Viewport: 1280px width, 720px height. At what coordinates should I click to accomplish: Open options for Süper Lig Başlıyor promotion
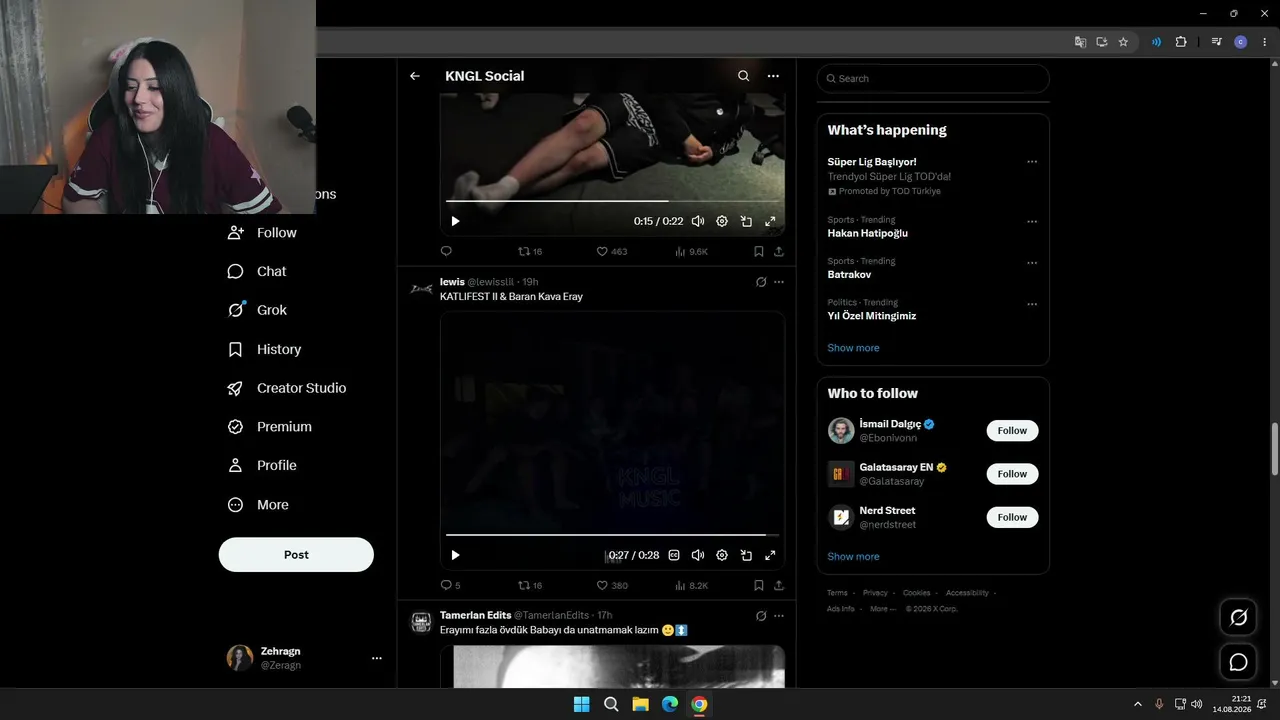[1032, 162]
